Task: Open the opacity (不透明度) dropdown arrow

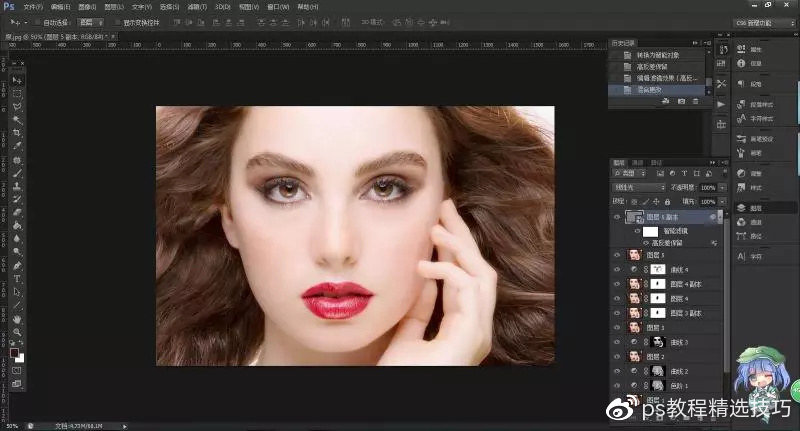Action: tap(721, 187)
